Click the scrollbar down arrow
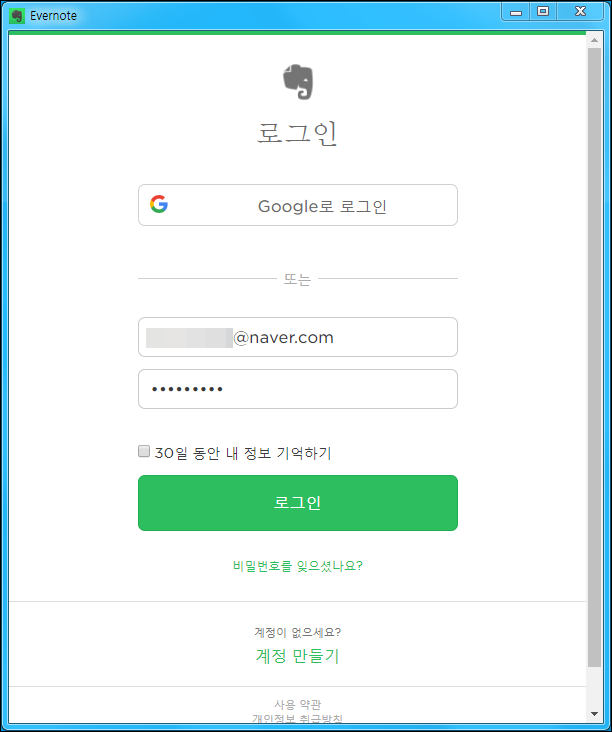The image size is (612, 732). [594, 714]
